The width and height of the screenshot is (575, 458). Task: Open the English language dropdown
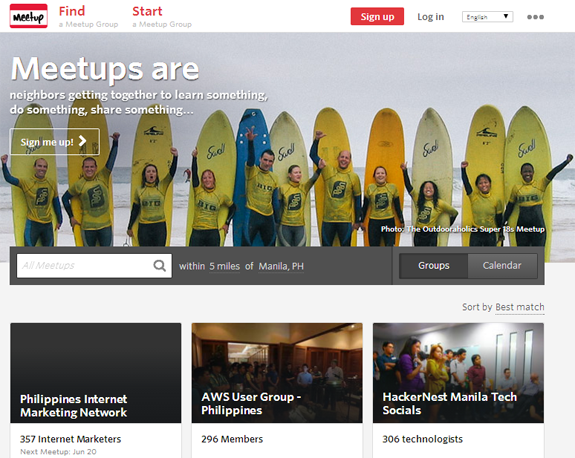tap(487, 17)
